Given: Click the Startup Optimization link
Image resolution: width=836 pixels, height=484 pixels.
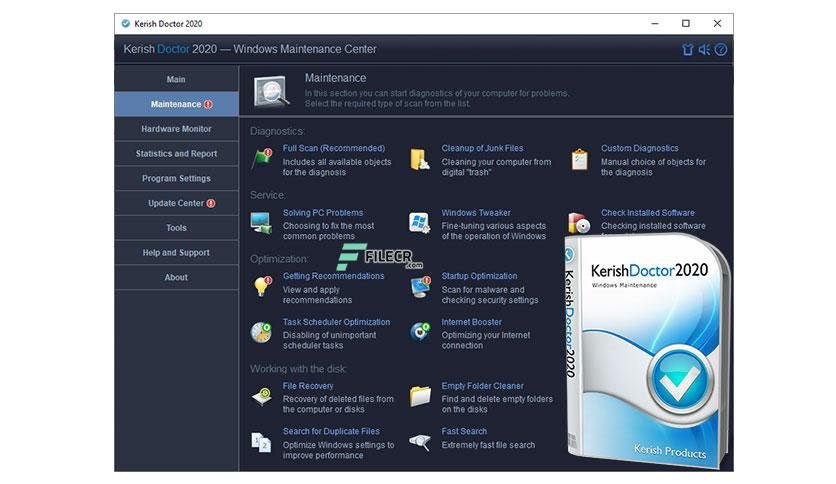Looking at the screenshot, I should 479,276.
